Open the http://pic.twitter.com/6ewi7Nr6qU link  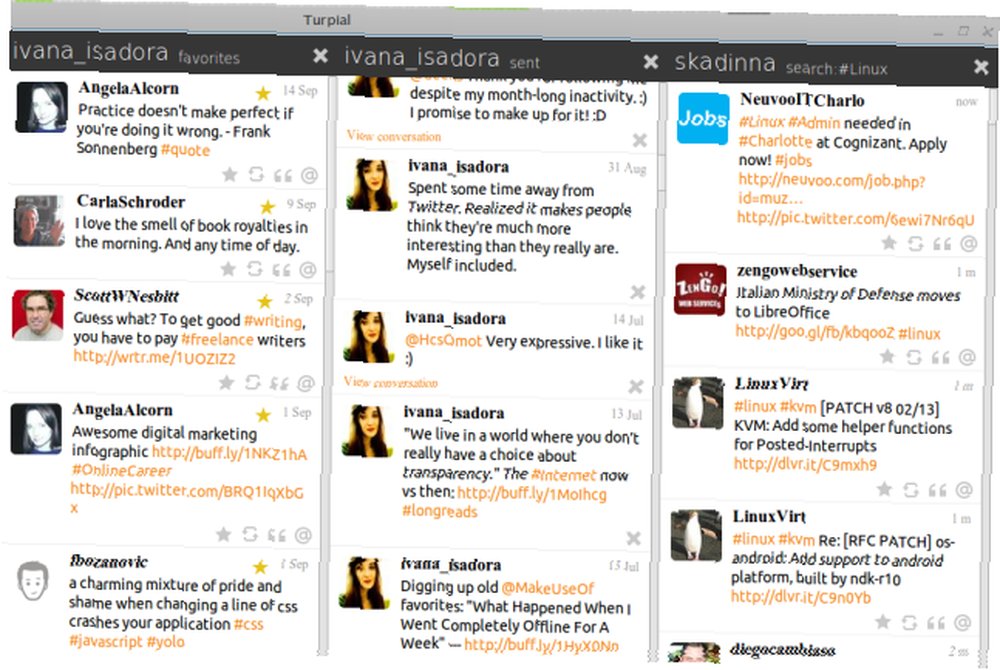(x=855, y=219)
